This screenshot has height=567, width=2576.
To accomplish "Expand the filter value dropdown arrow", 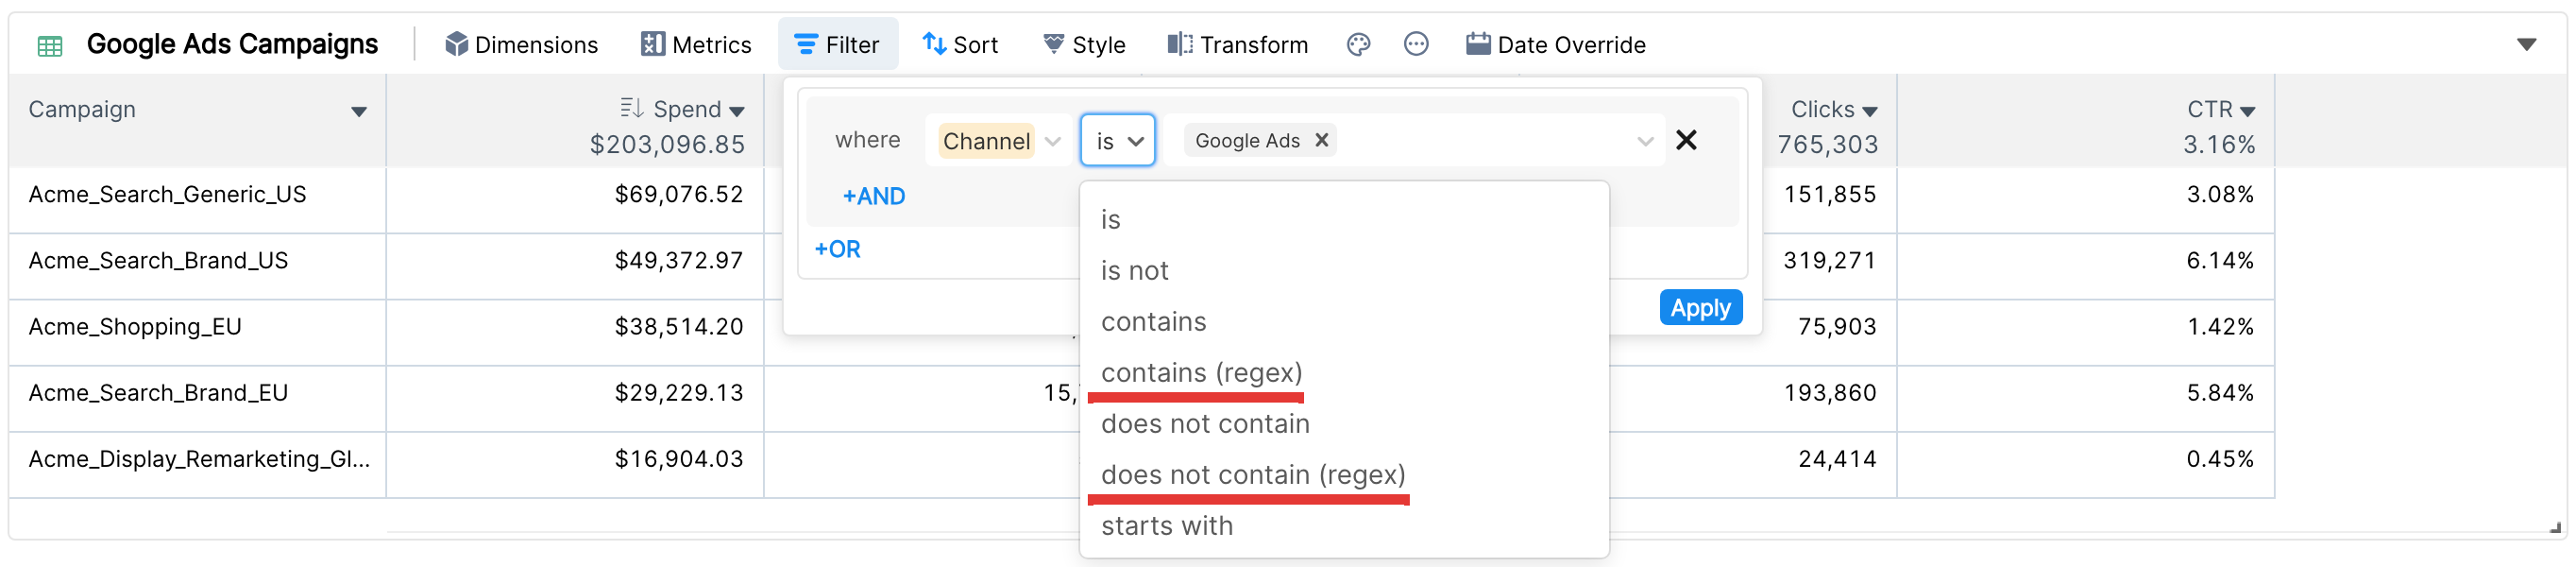I will tap(1645, 142).
